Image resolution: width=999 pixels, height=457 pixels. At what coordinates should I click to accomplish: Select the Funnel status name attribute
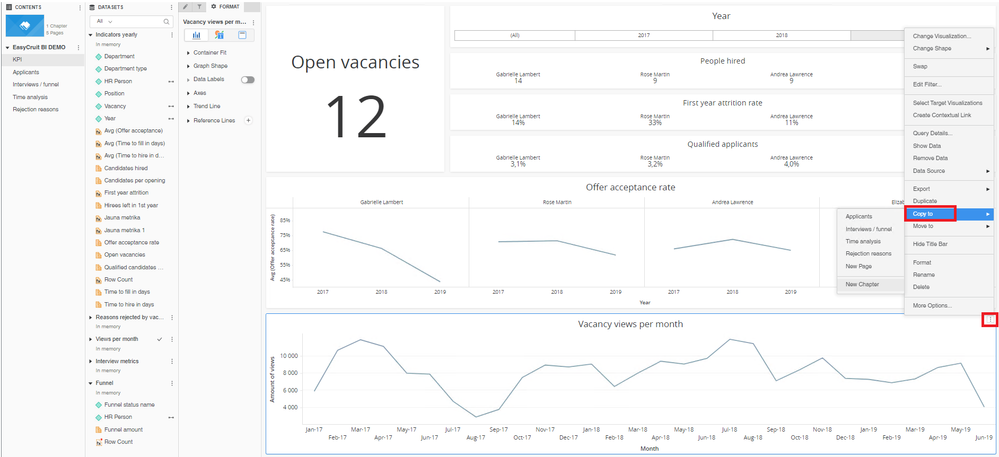(129, 405)
